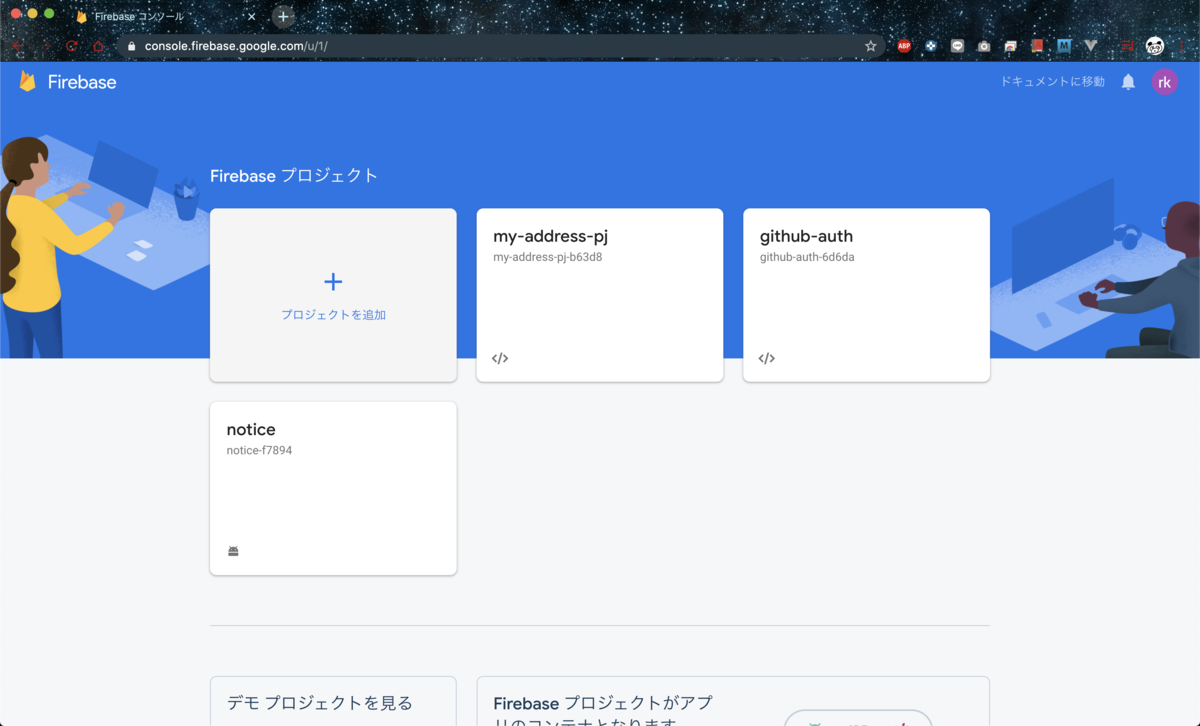Open the red book extension icon
The height and width of the screenshot is (726, 1200).
pos(1037,46)
